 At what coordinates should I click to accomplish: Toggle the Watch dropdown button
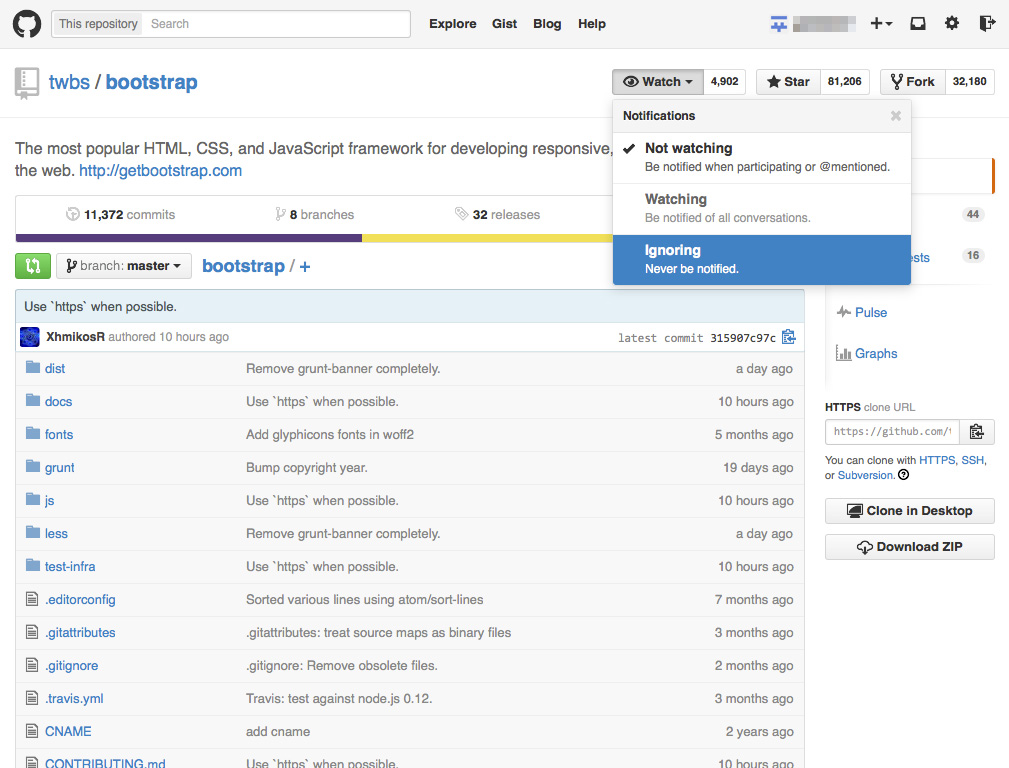pos(658,82)
